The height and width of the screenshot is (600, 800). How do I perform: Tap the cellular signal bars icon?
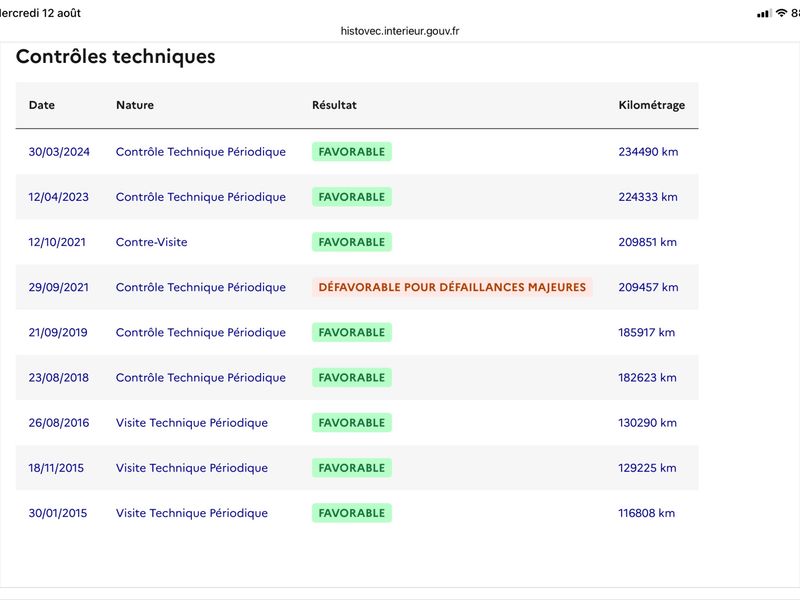click(764, 14)
